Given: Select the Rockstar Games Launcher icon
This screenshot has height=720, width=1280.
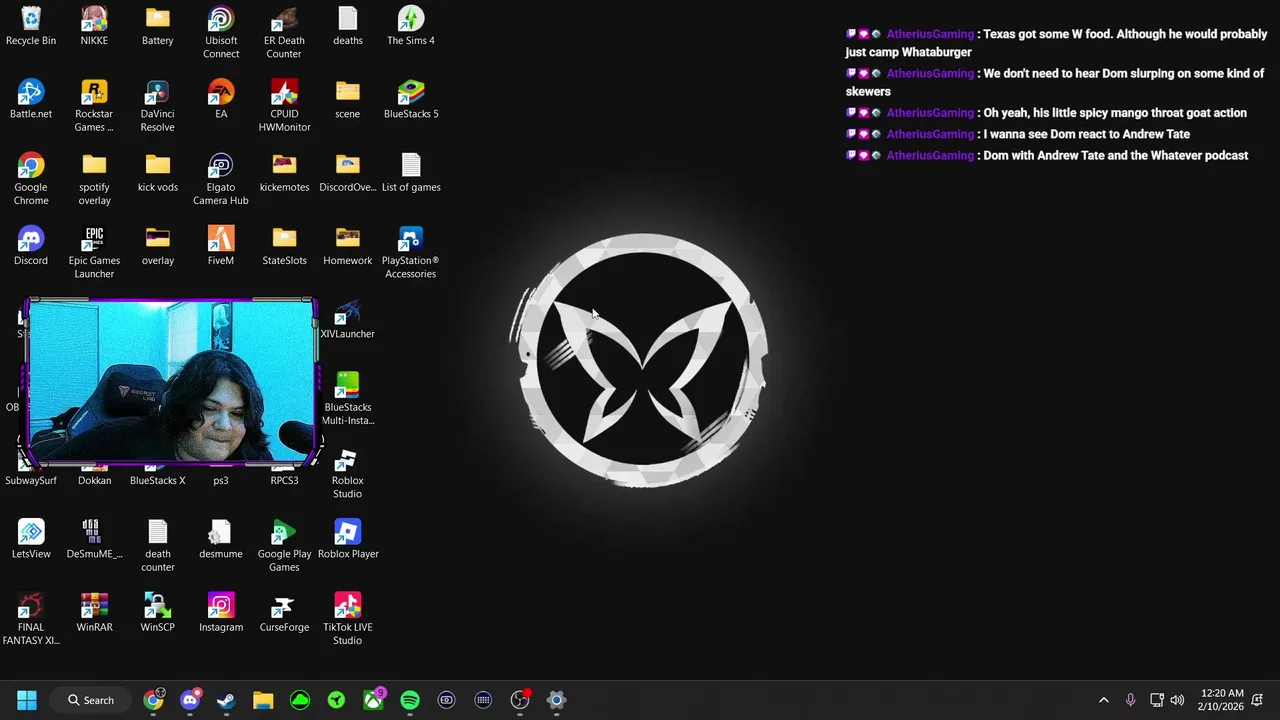Looking at the screenshot, I should [94, 105].
